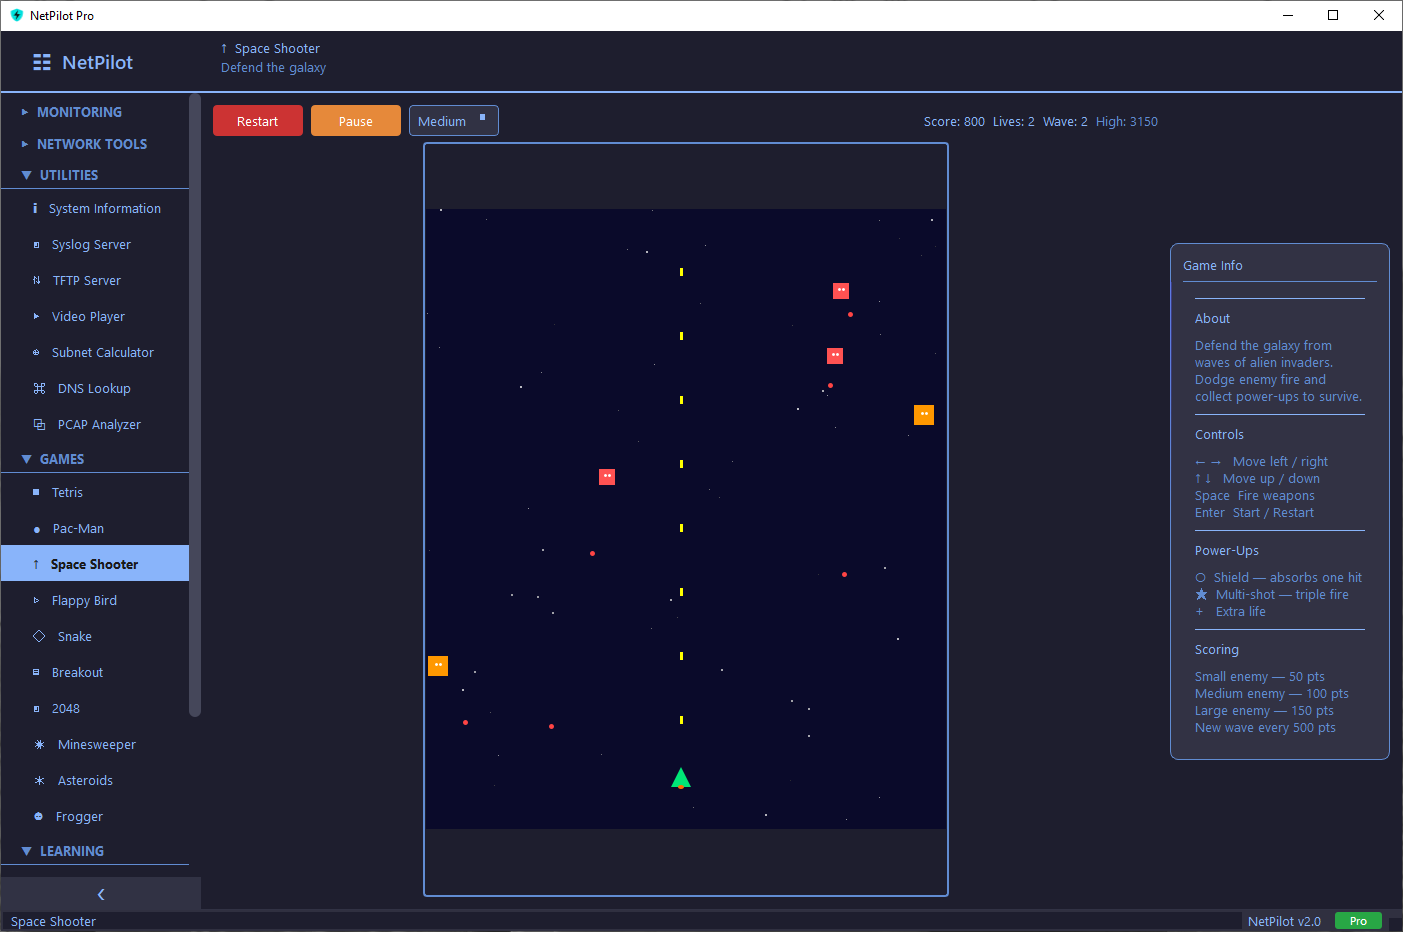Screen dimensions: 1403x932
Task: Click the green Pro badge
Action: (x=1358, y=920)
